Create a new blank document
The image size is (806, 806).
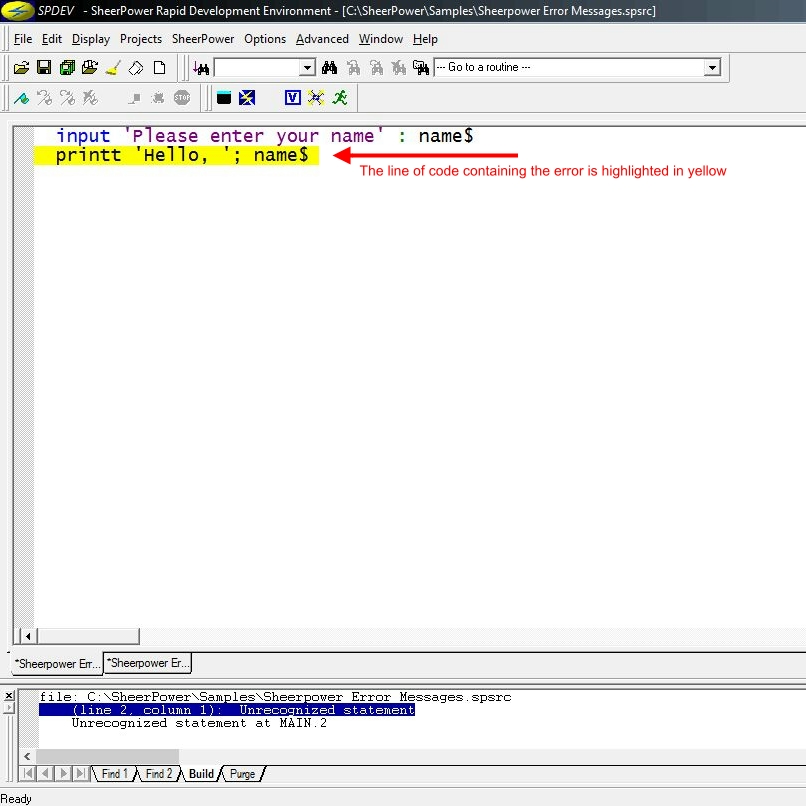pyautogui.click(x=159, y=67)
